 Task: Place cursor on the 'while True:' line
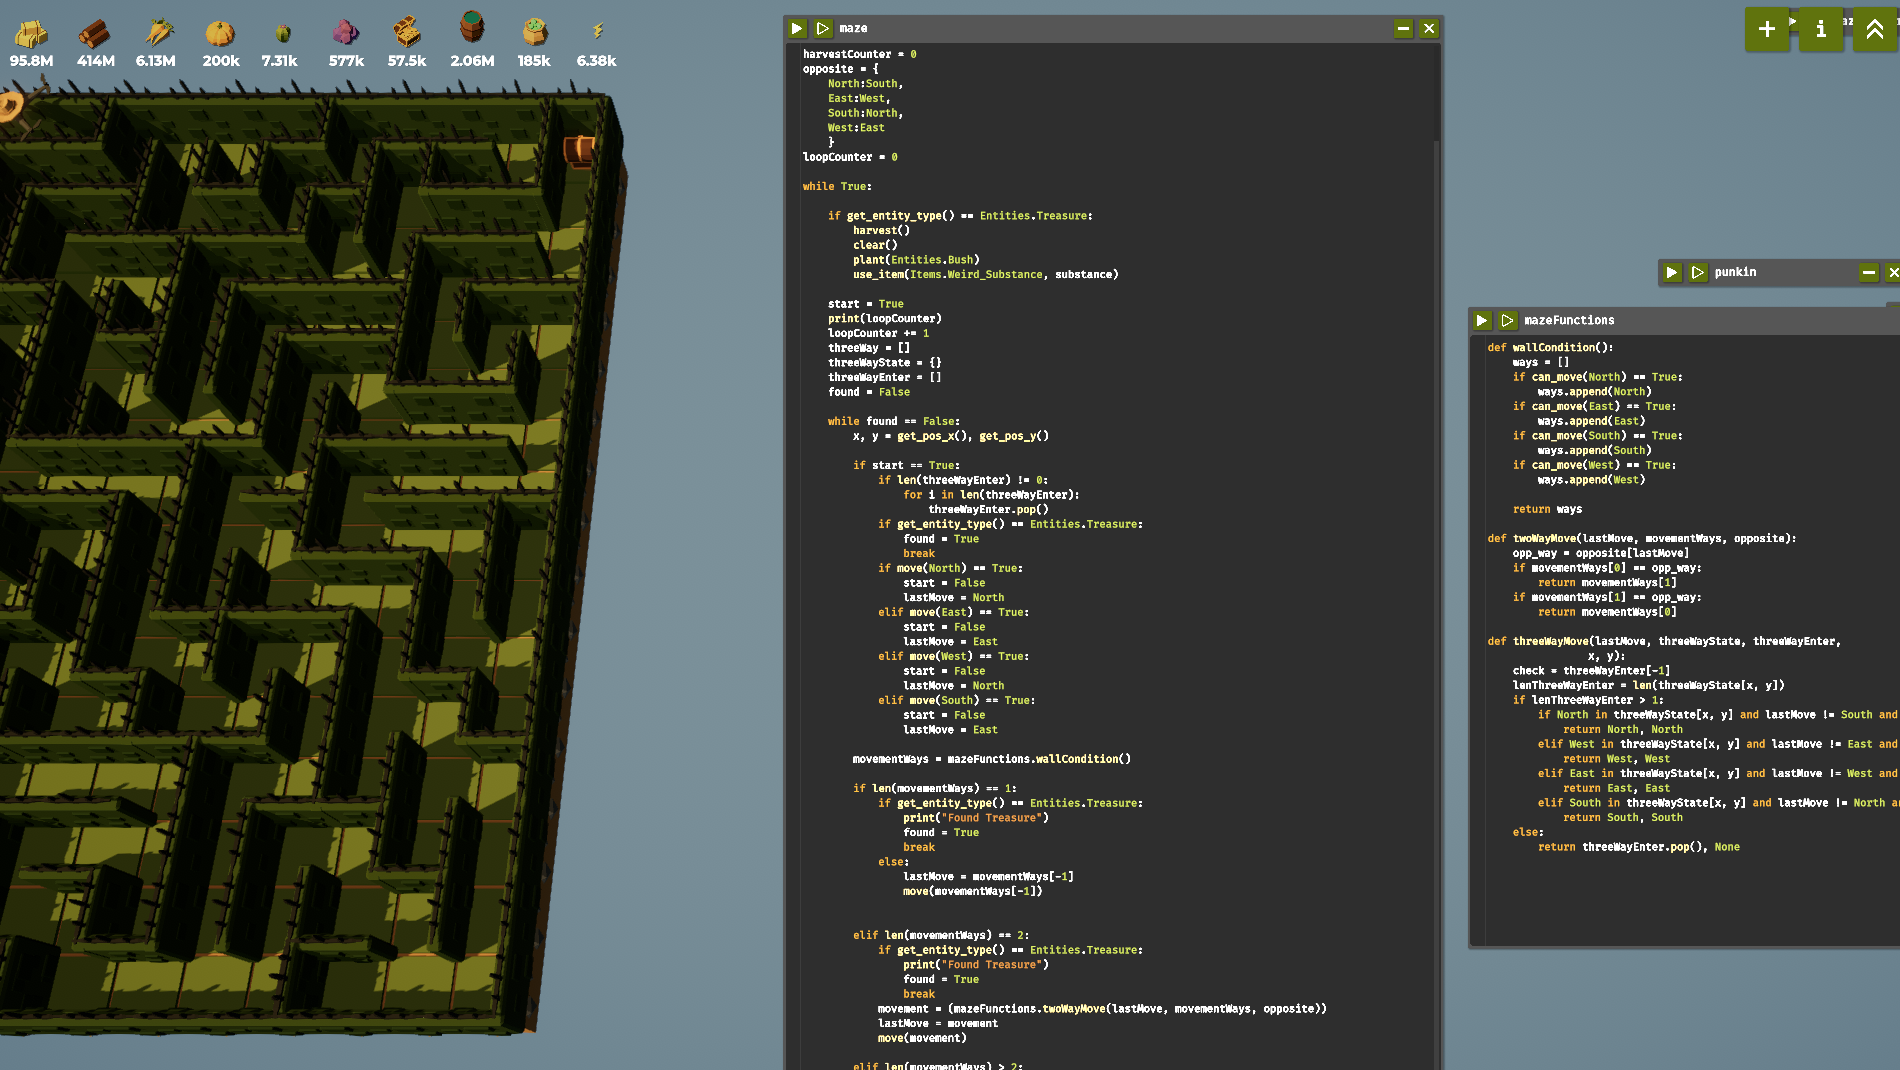tap(837, 186)
